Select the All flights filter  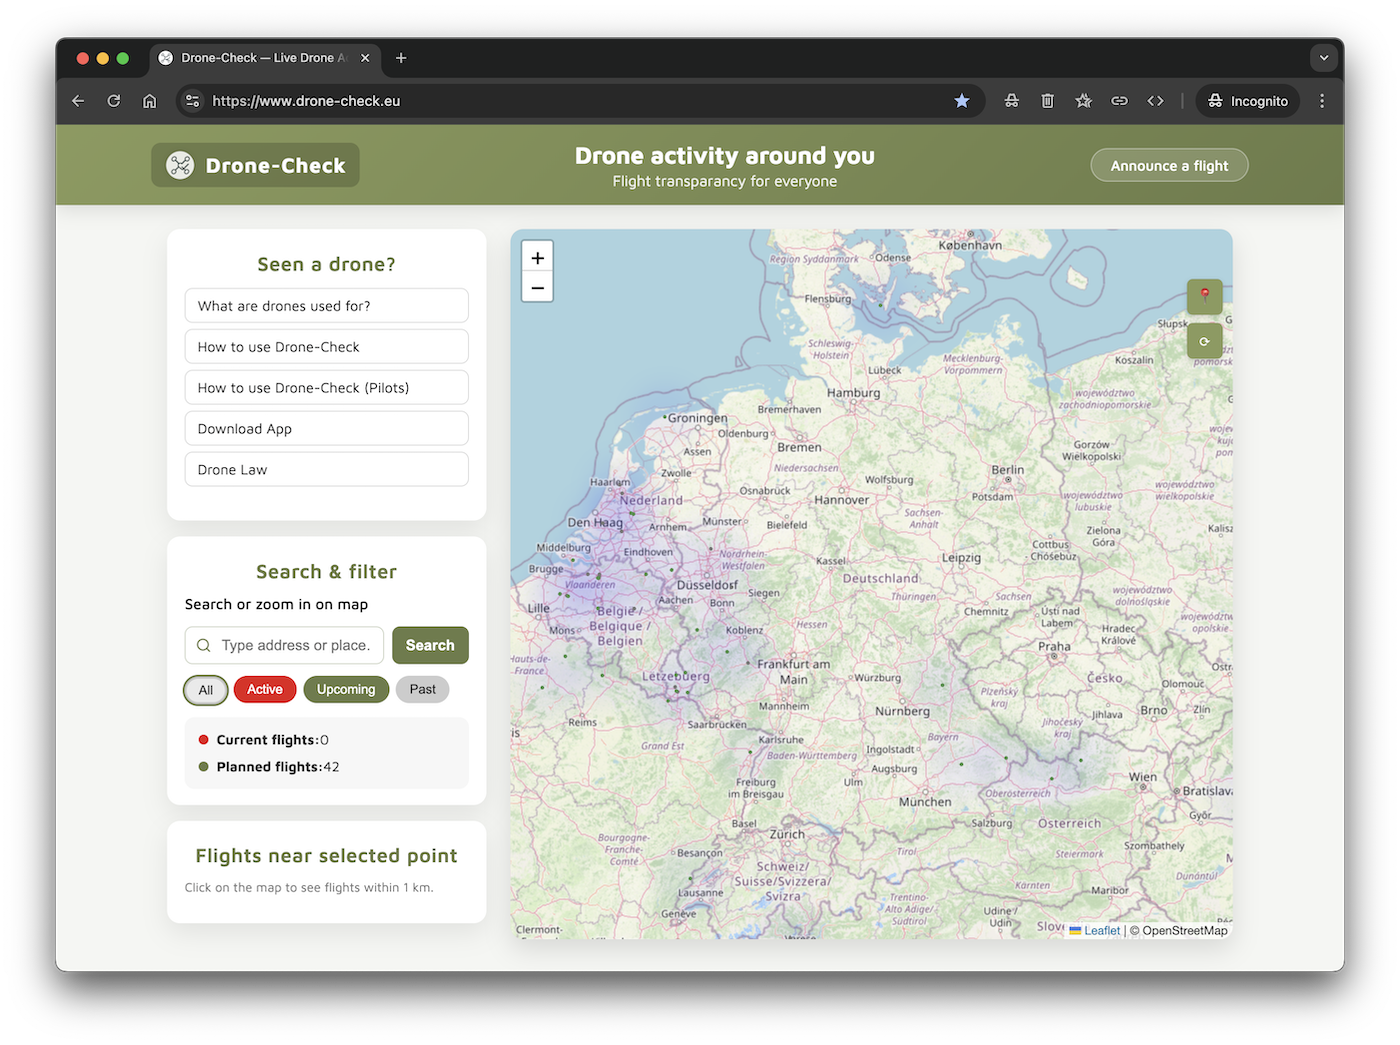click(206, 690)
